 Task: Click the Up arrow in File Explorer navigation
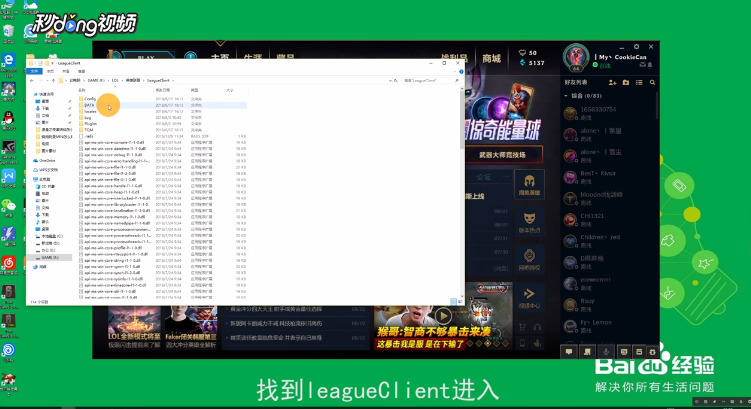[x=53, y=80]
